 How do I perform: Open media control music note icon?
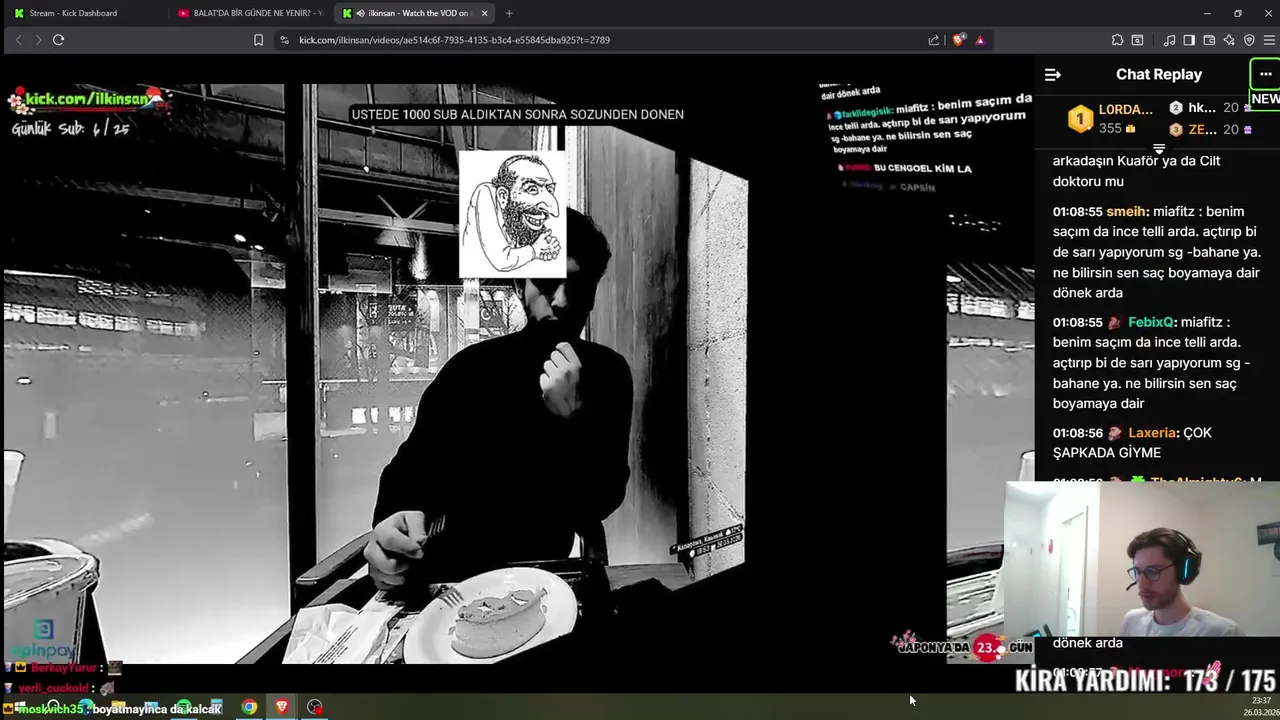1169,40
